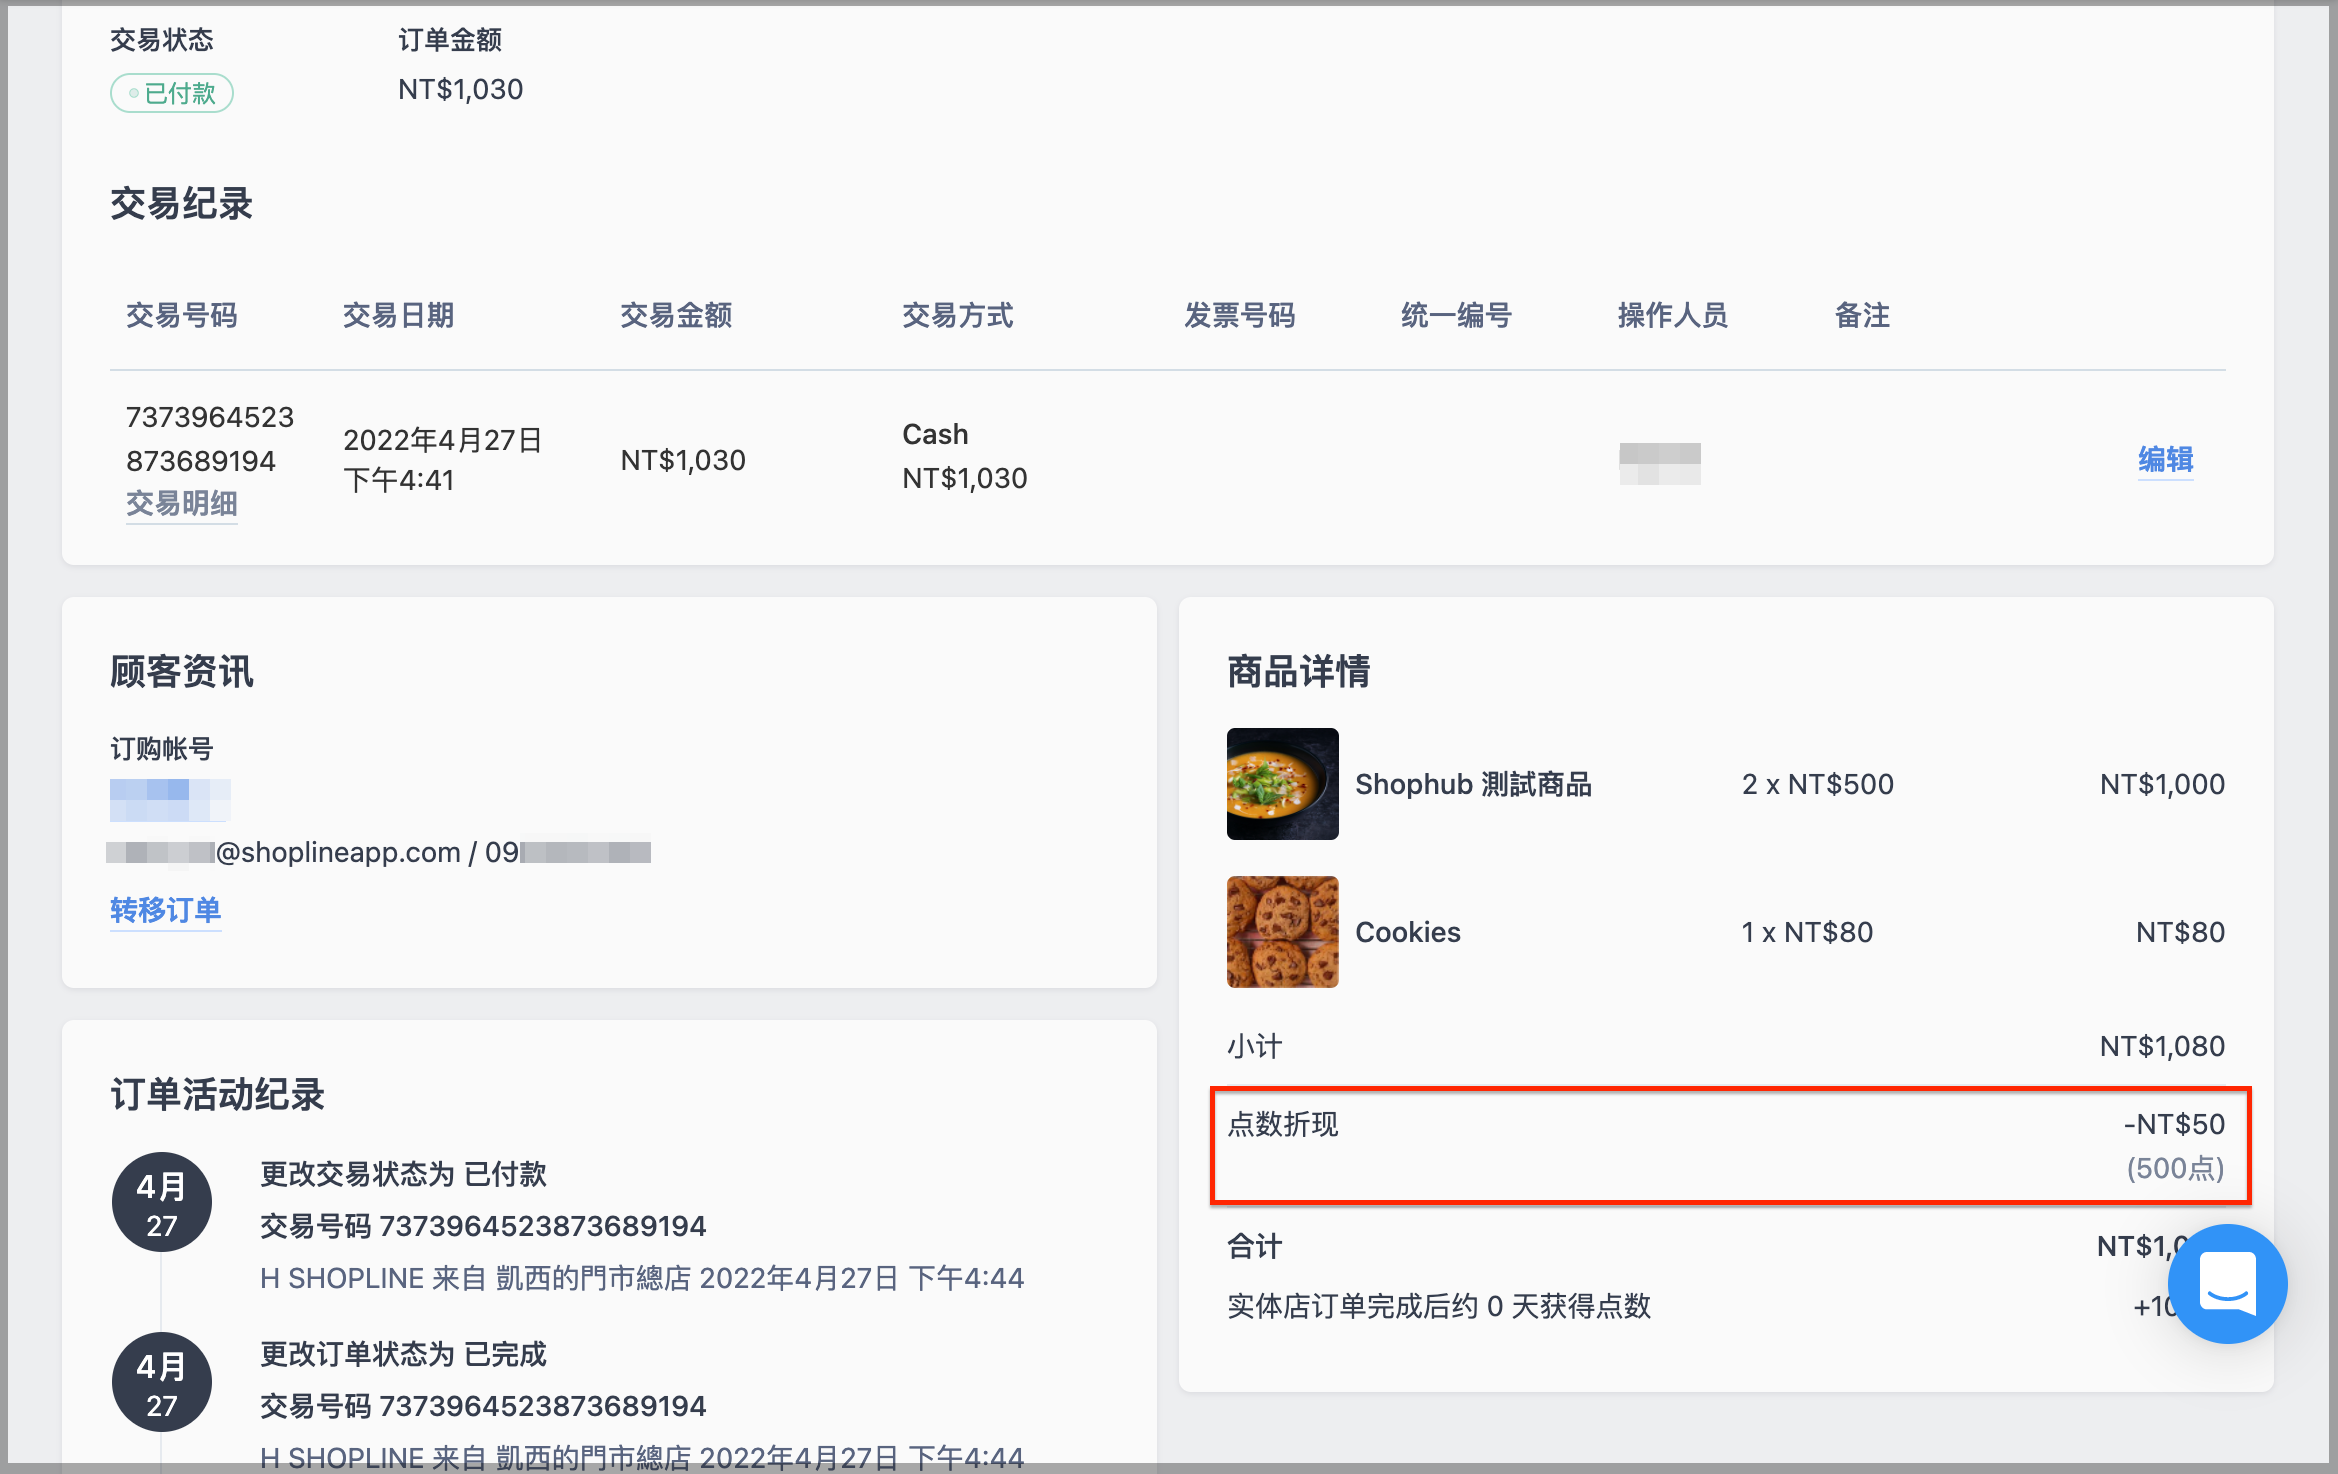Select the -NT$50 discount amount
This screenshot has width=2338, height=1474.
[2174, 1124]
